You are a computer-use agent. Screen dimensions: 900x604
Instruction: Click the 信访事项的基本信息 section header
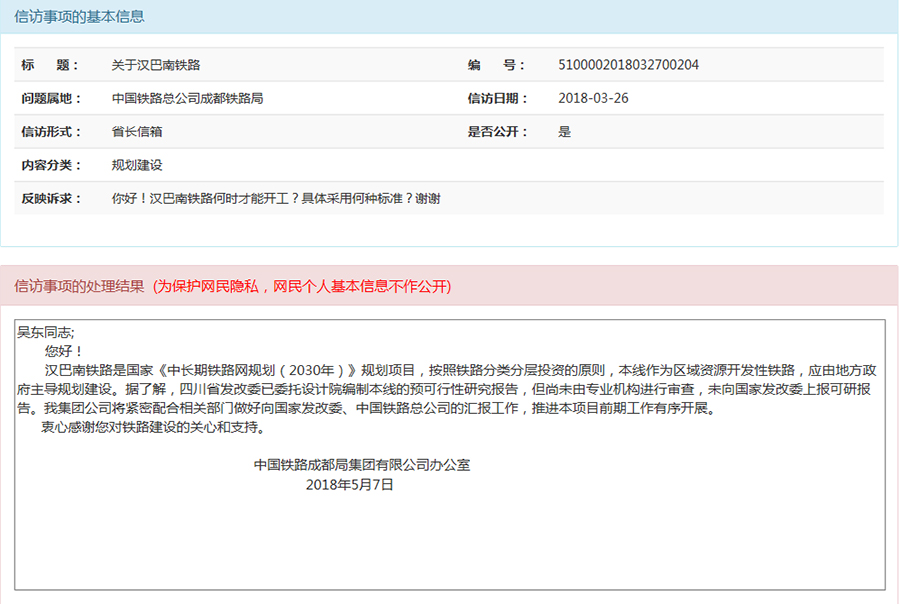pyautogui.click(x=79, y=17)
